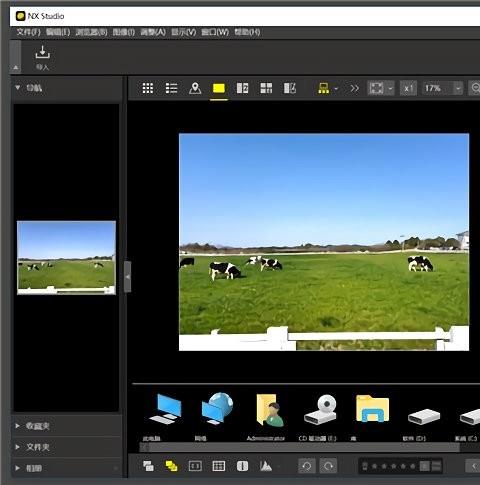Click the five-star rating strip

pos(393,466)
